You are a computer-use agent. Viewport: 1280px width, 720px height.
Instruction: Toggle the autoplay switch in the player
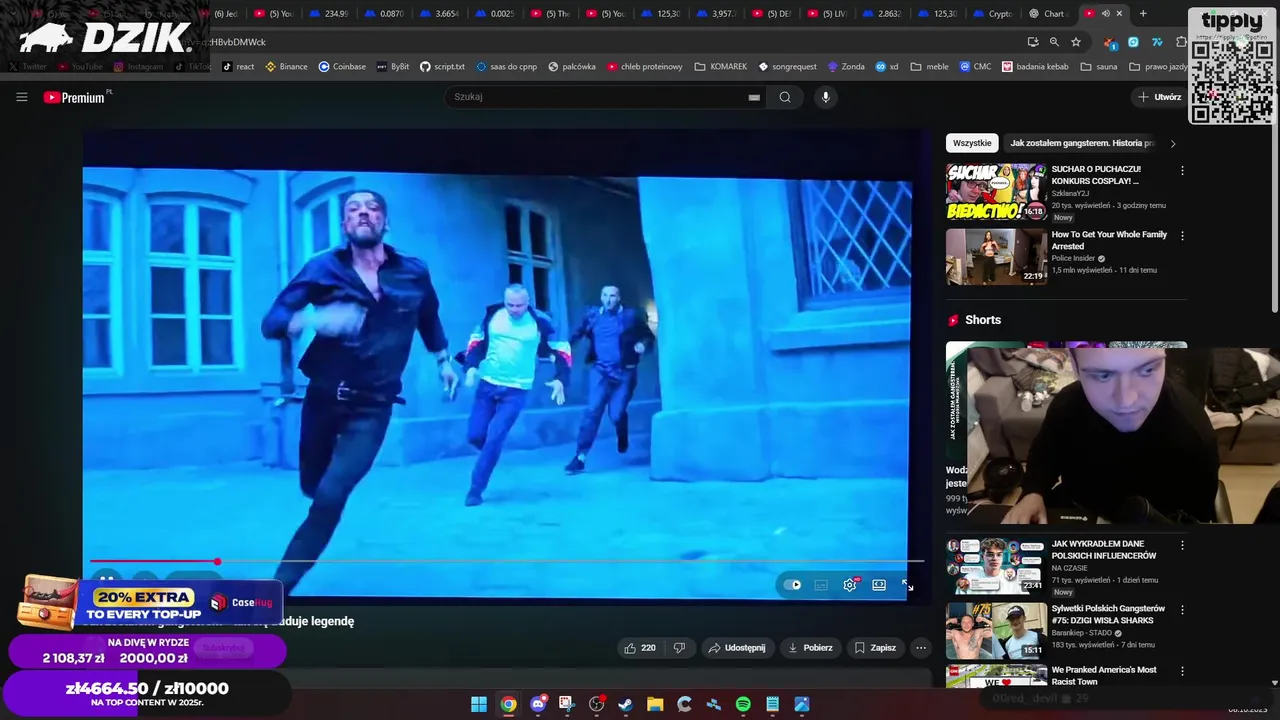coord(792,585)
